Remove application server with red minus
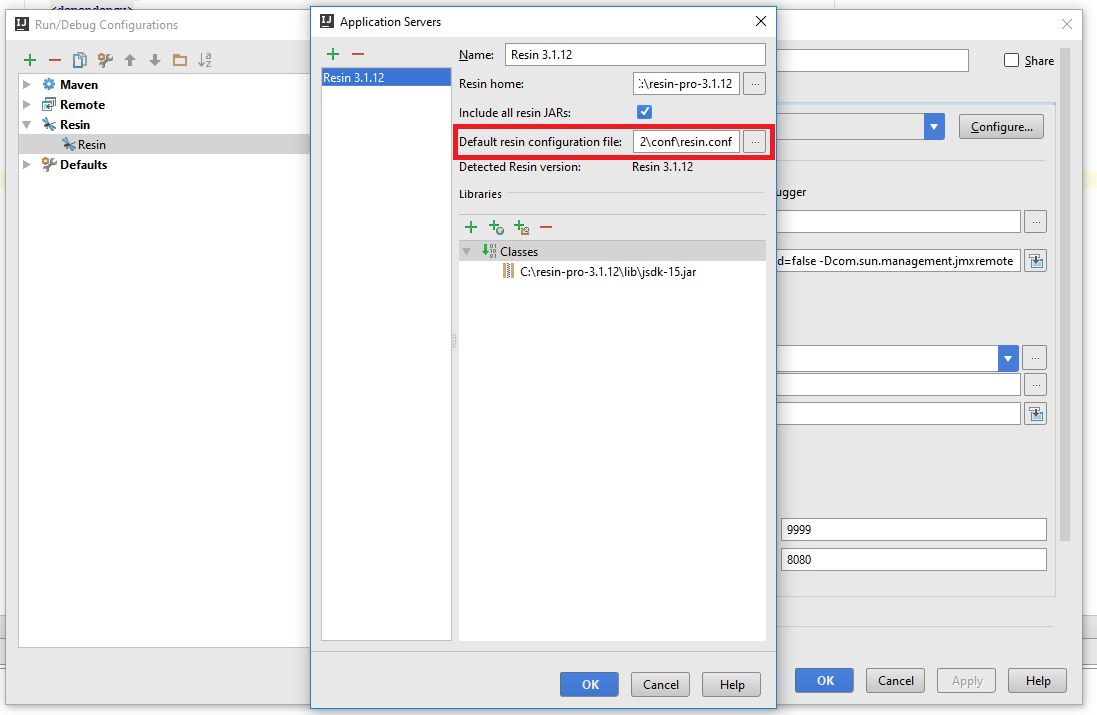Image resolution: width=1097 pixels, height=715 pixels. point(358,54)
